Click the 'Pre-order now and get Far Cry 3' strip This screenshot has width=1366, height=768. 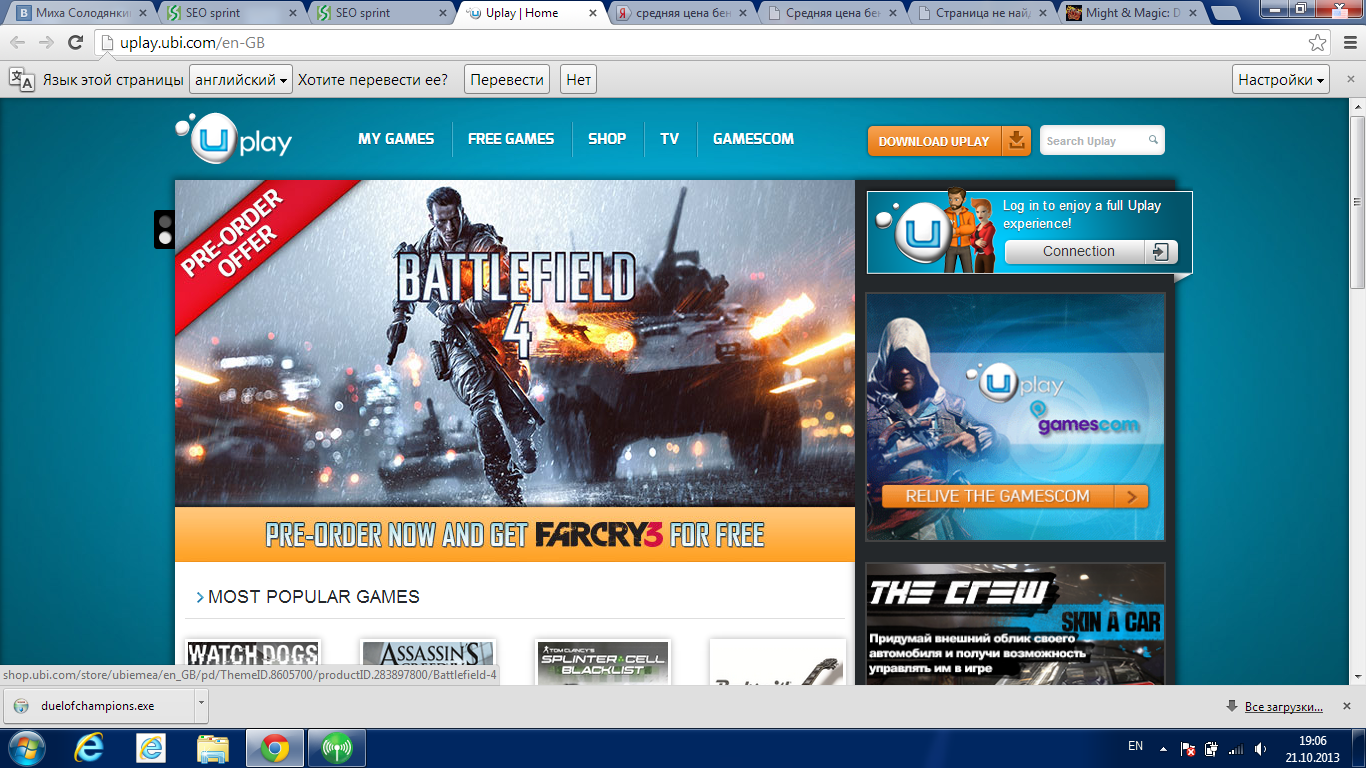point(515,535)
